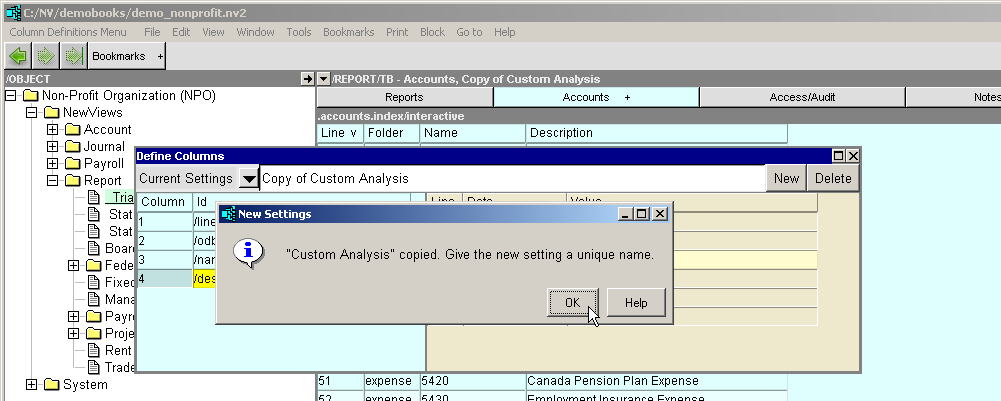Click the Delete button in Define Columns

point(833,179)
